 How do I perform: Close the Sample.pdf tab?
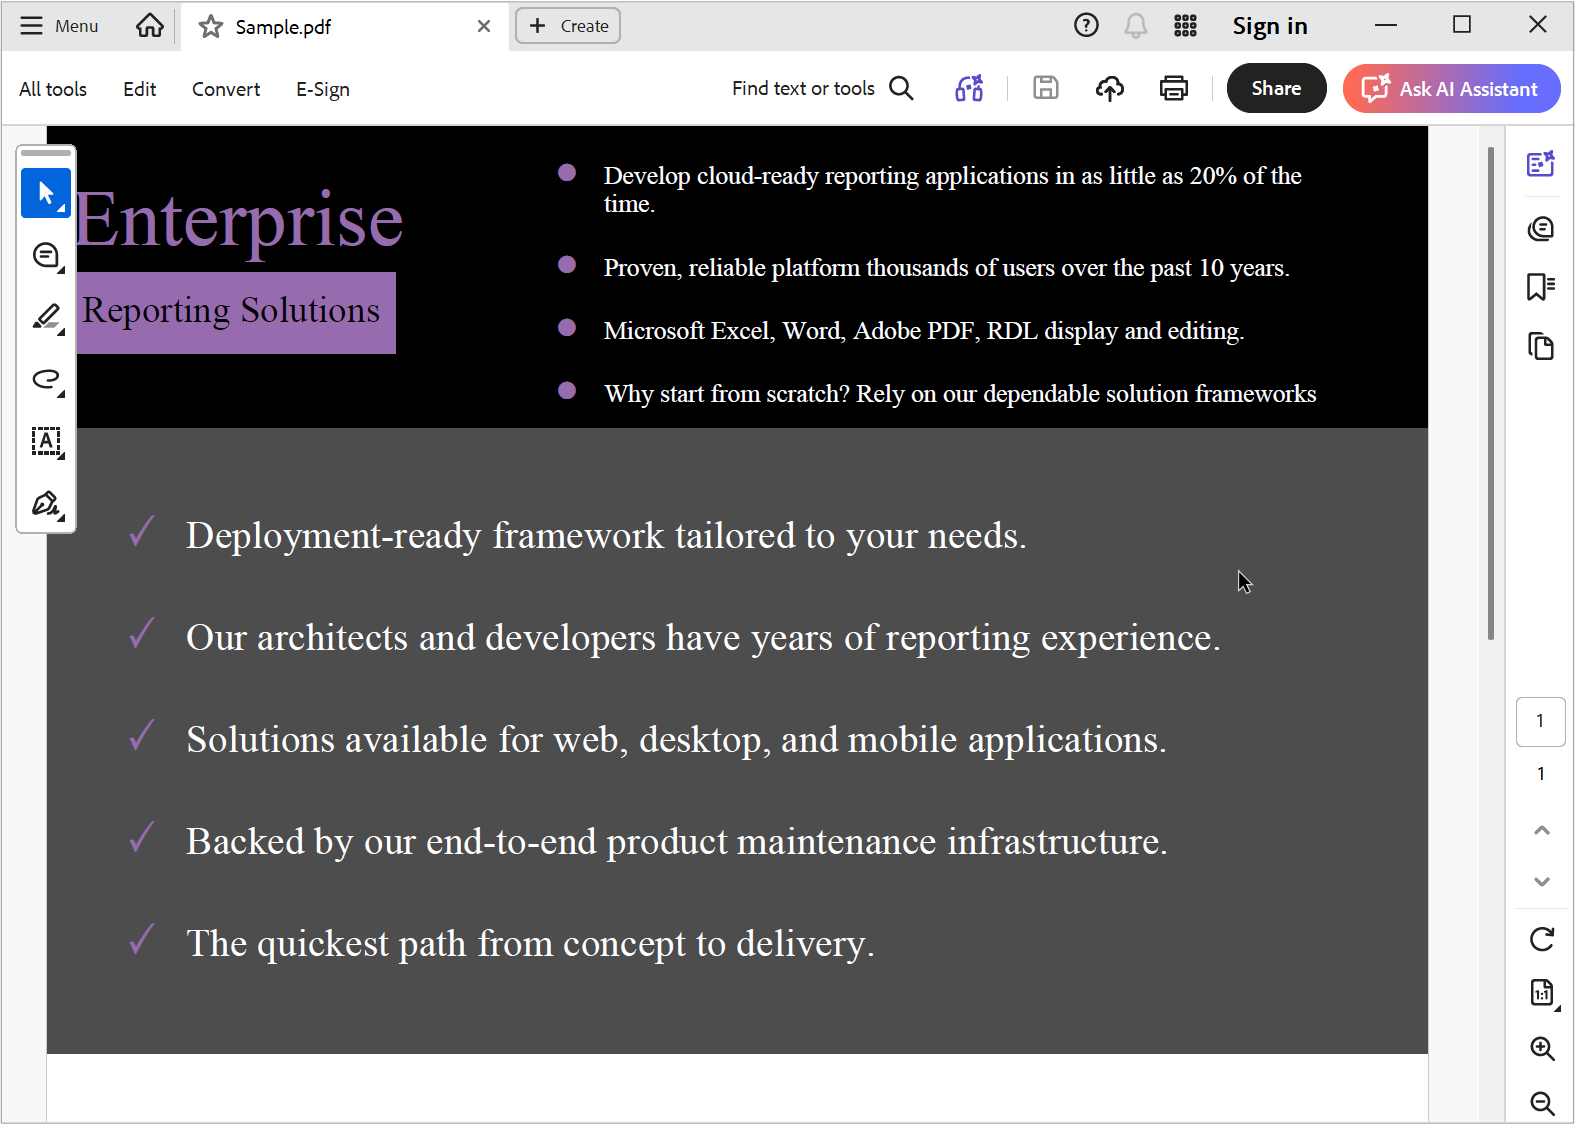pos(484,26)
